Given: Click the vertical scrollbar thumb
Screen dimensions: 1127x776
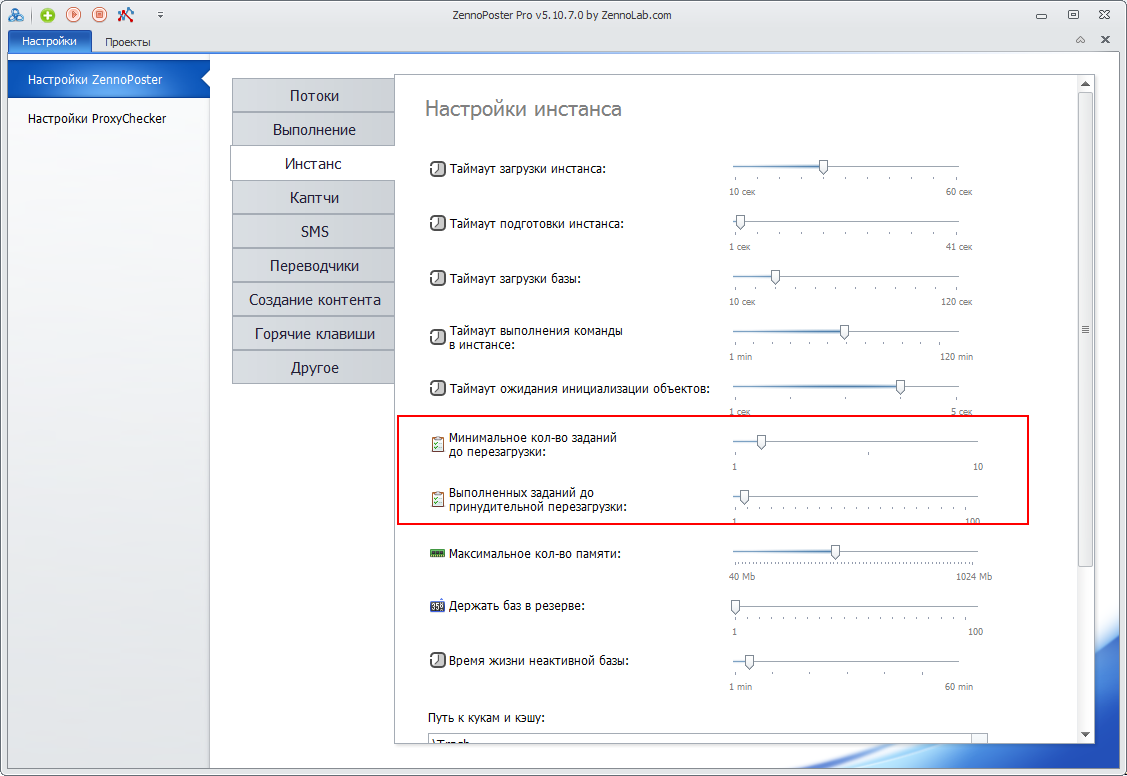Looking at the screenshot, I should [x=1085, y=329].
